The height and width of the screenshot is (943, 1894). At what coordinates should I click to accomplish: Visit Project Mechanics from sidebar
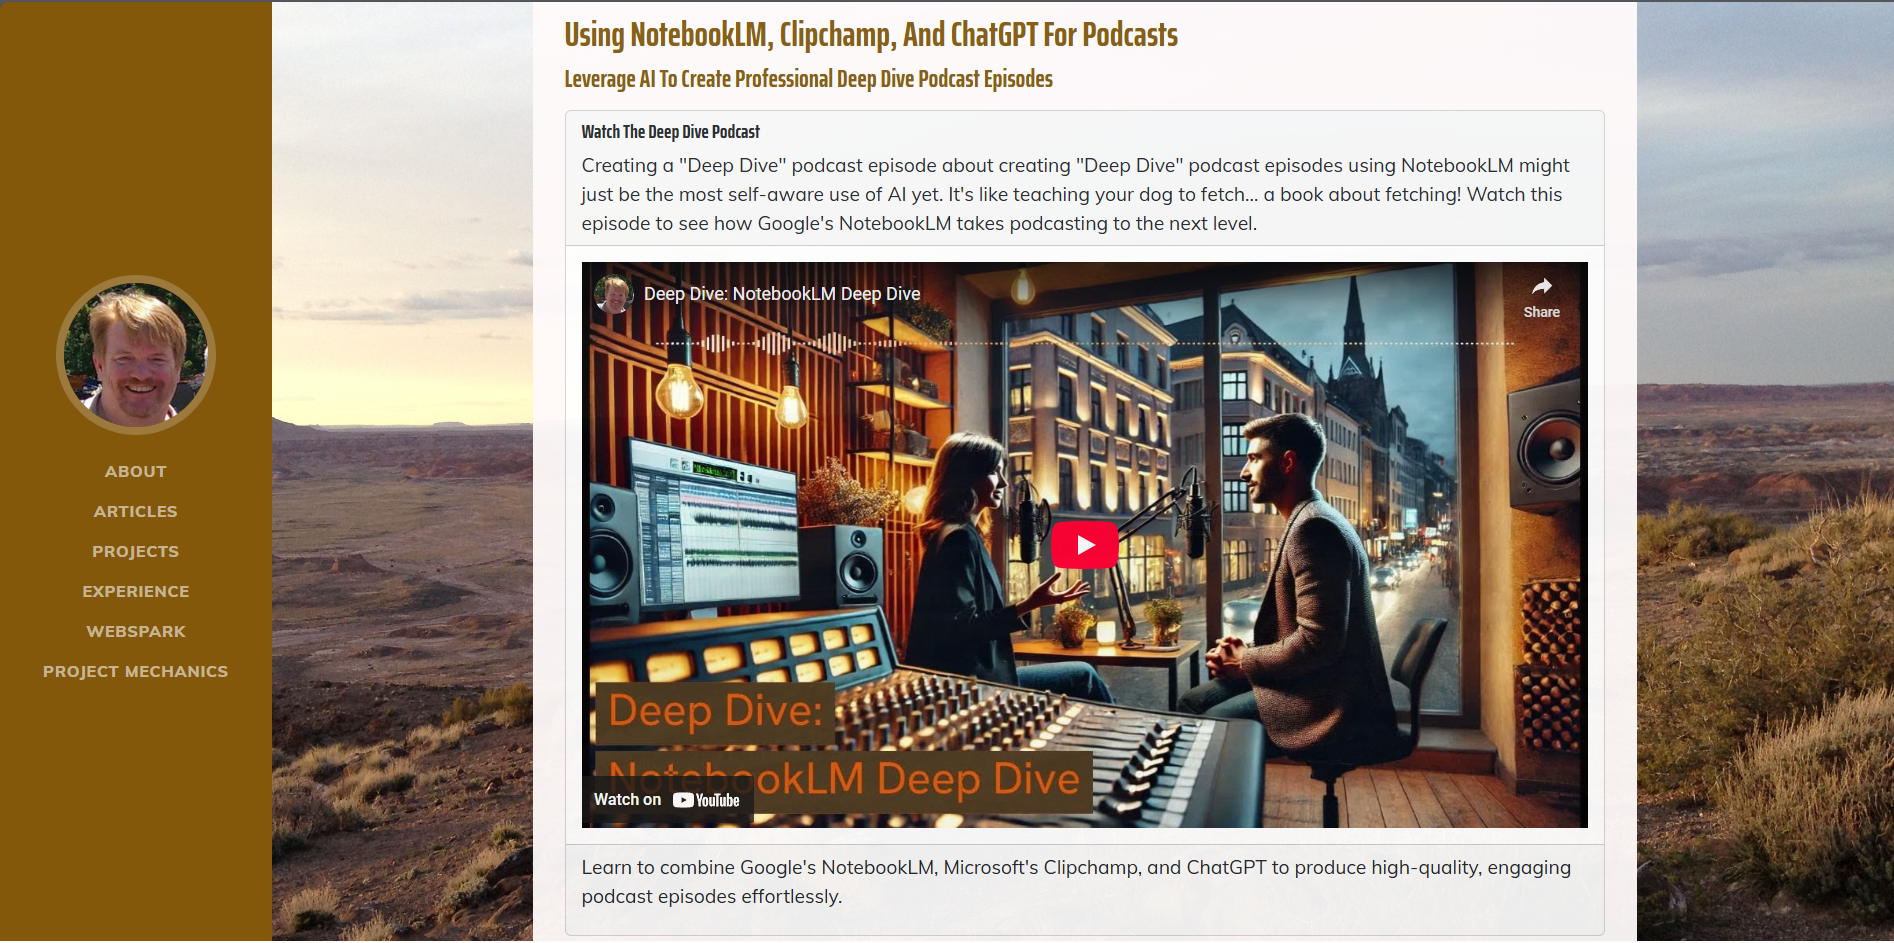pyautogui.click(x=136, y=671)
